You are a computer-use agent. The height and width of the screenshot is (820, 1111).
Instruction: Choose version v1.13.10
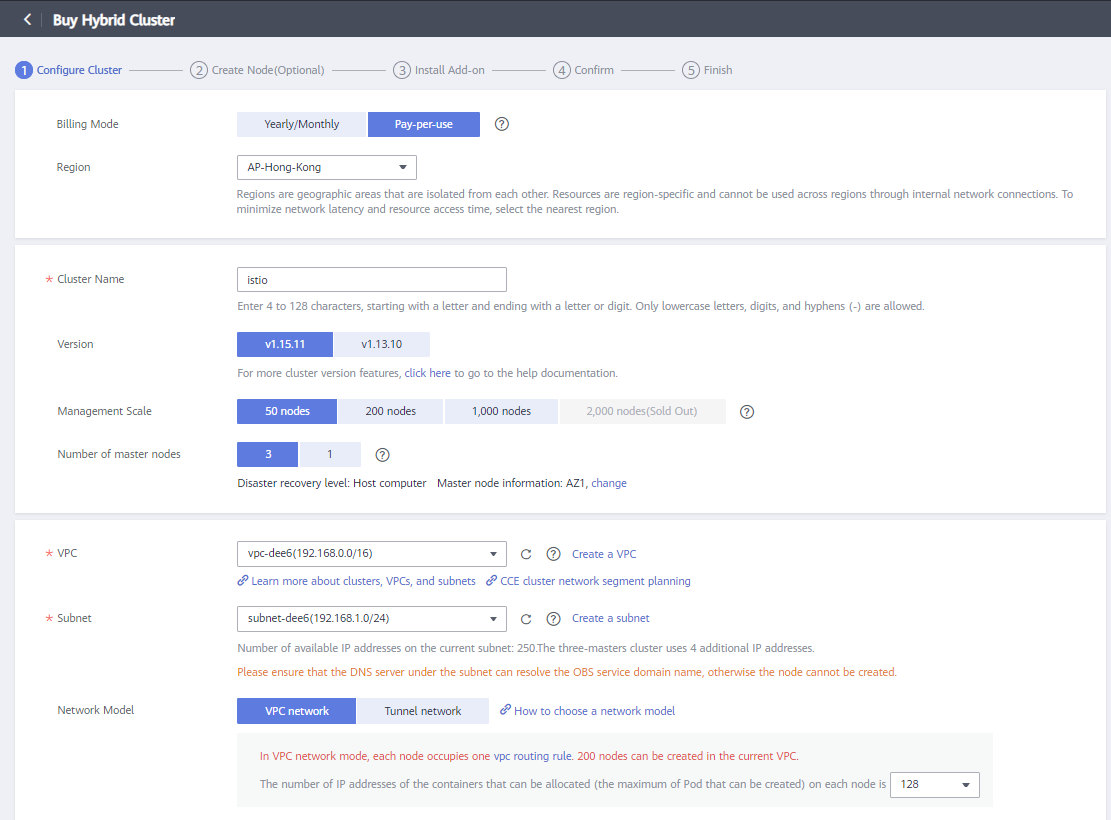point(381,344)
